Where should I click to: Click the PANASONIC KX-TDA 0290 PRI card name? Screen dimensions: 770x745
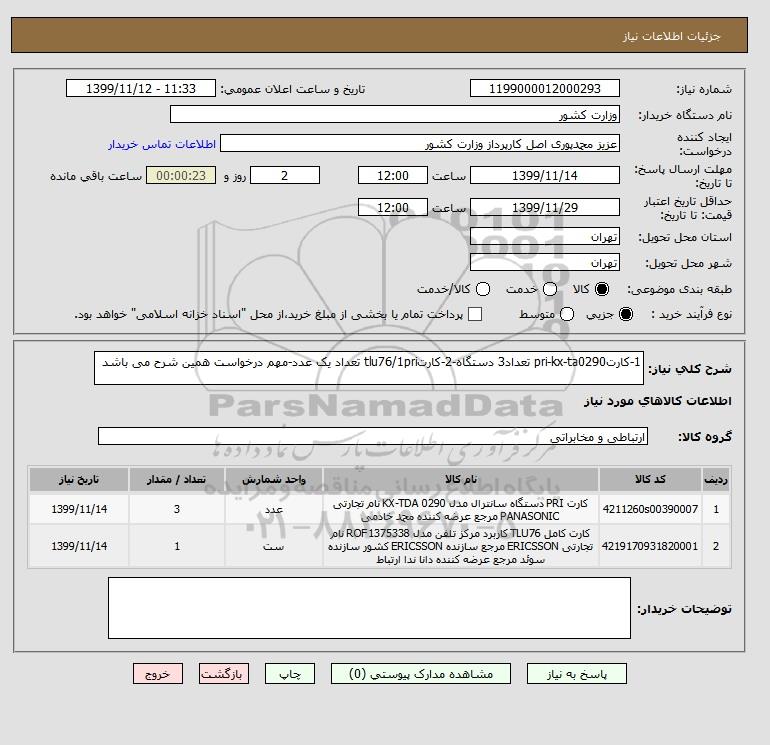461,510
